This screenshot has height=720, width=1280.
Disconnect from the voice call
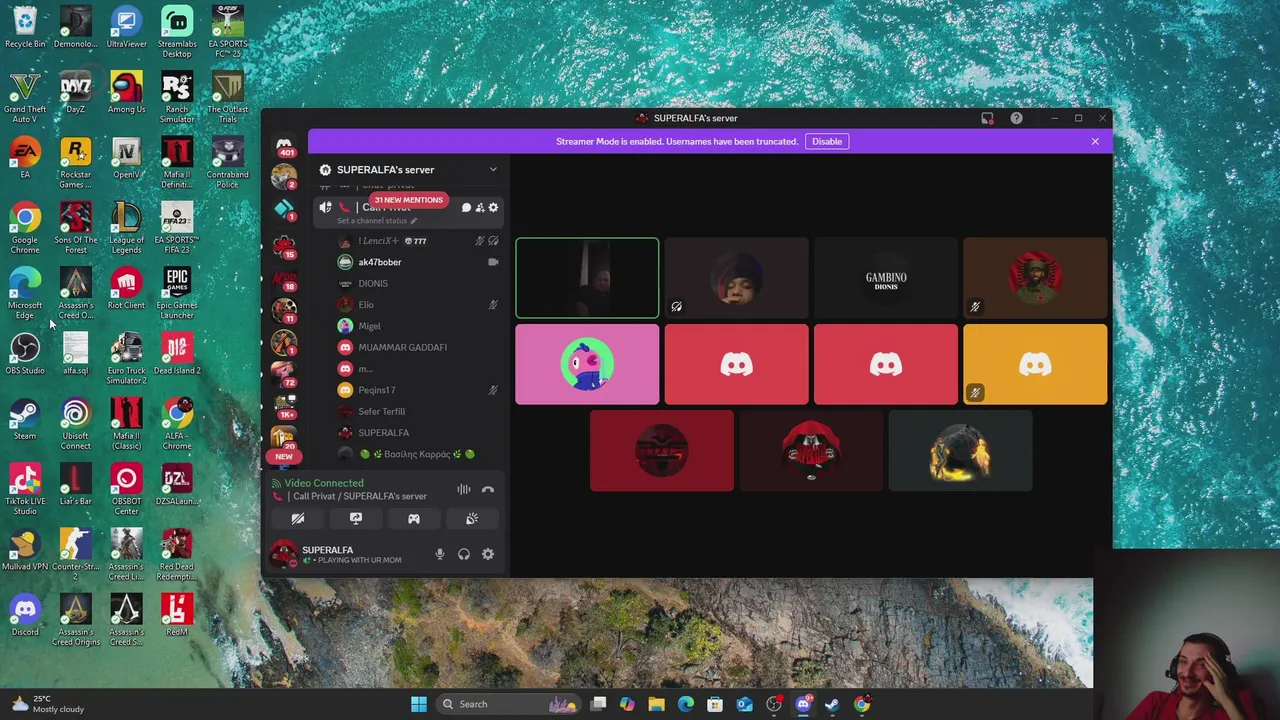click(x=488, y=489)
